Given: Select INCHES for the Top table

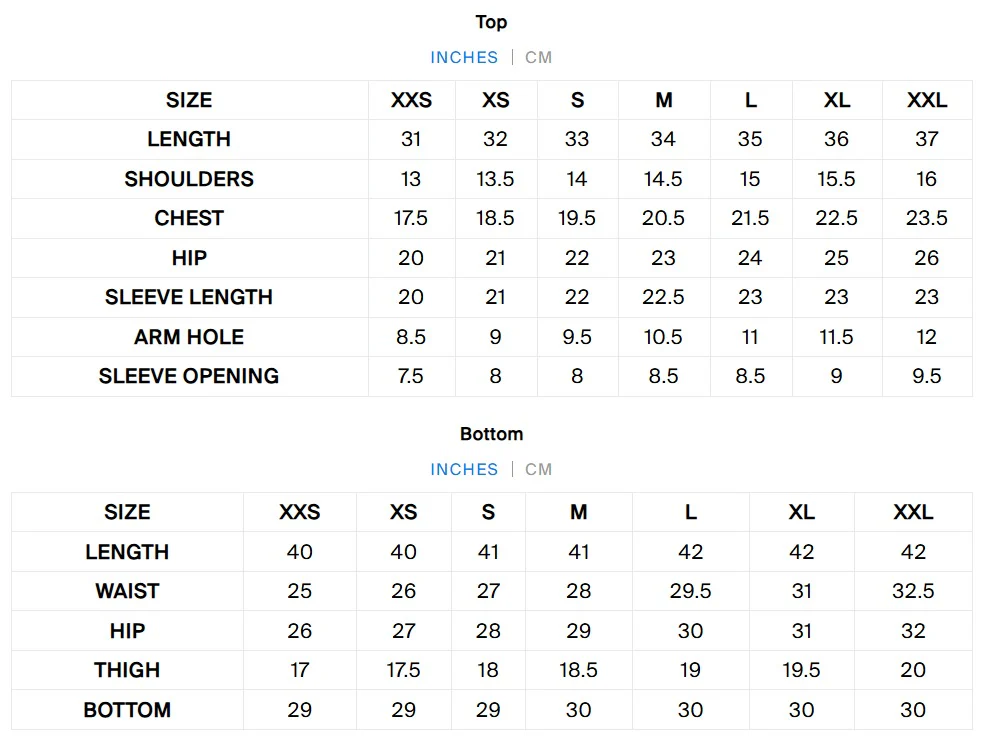Looking at the screenshot, I should [x=464, y=57].
